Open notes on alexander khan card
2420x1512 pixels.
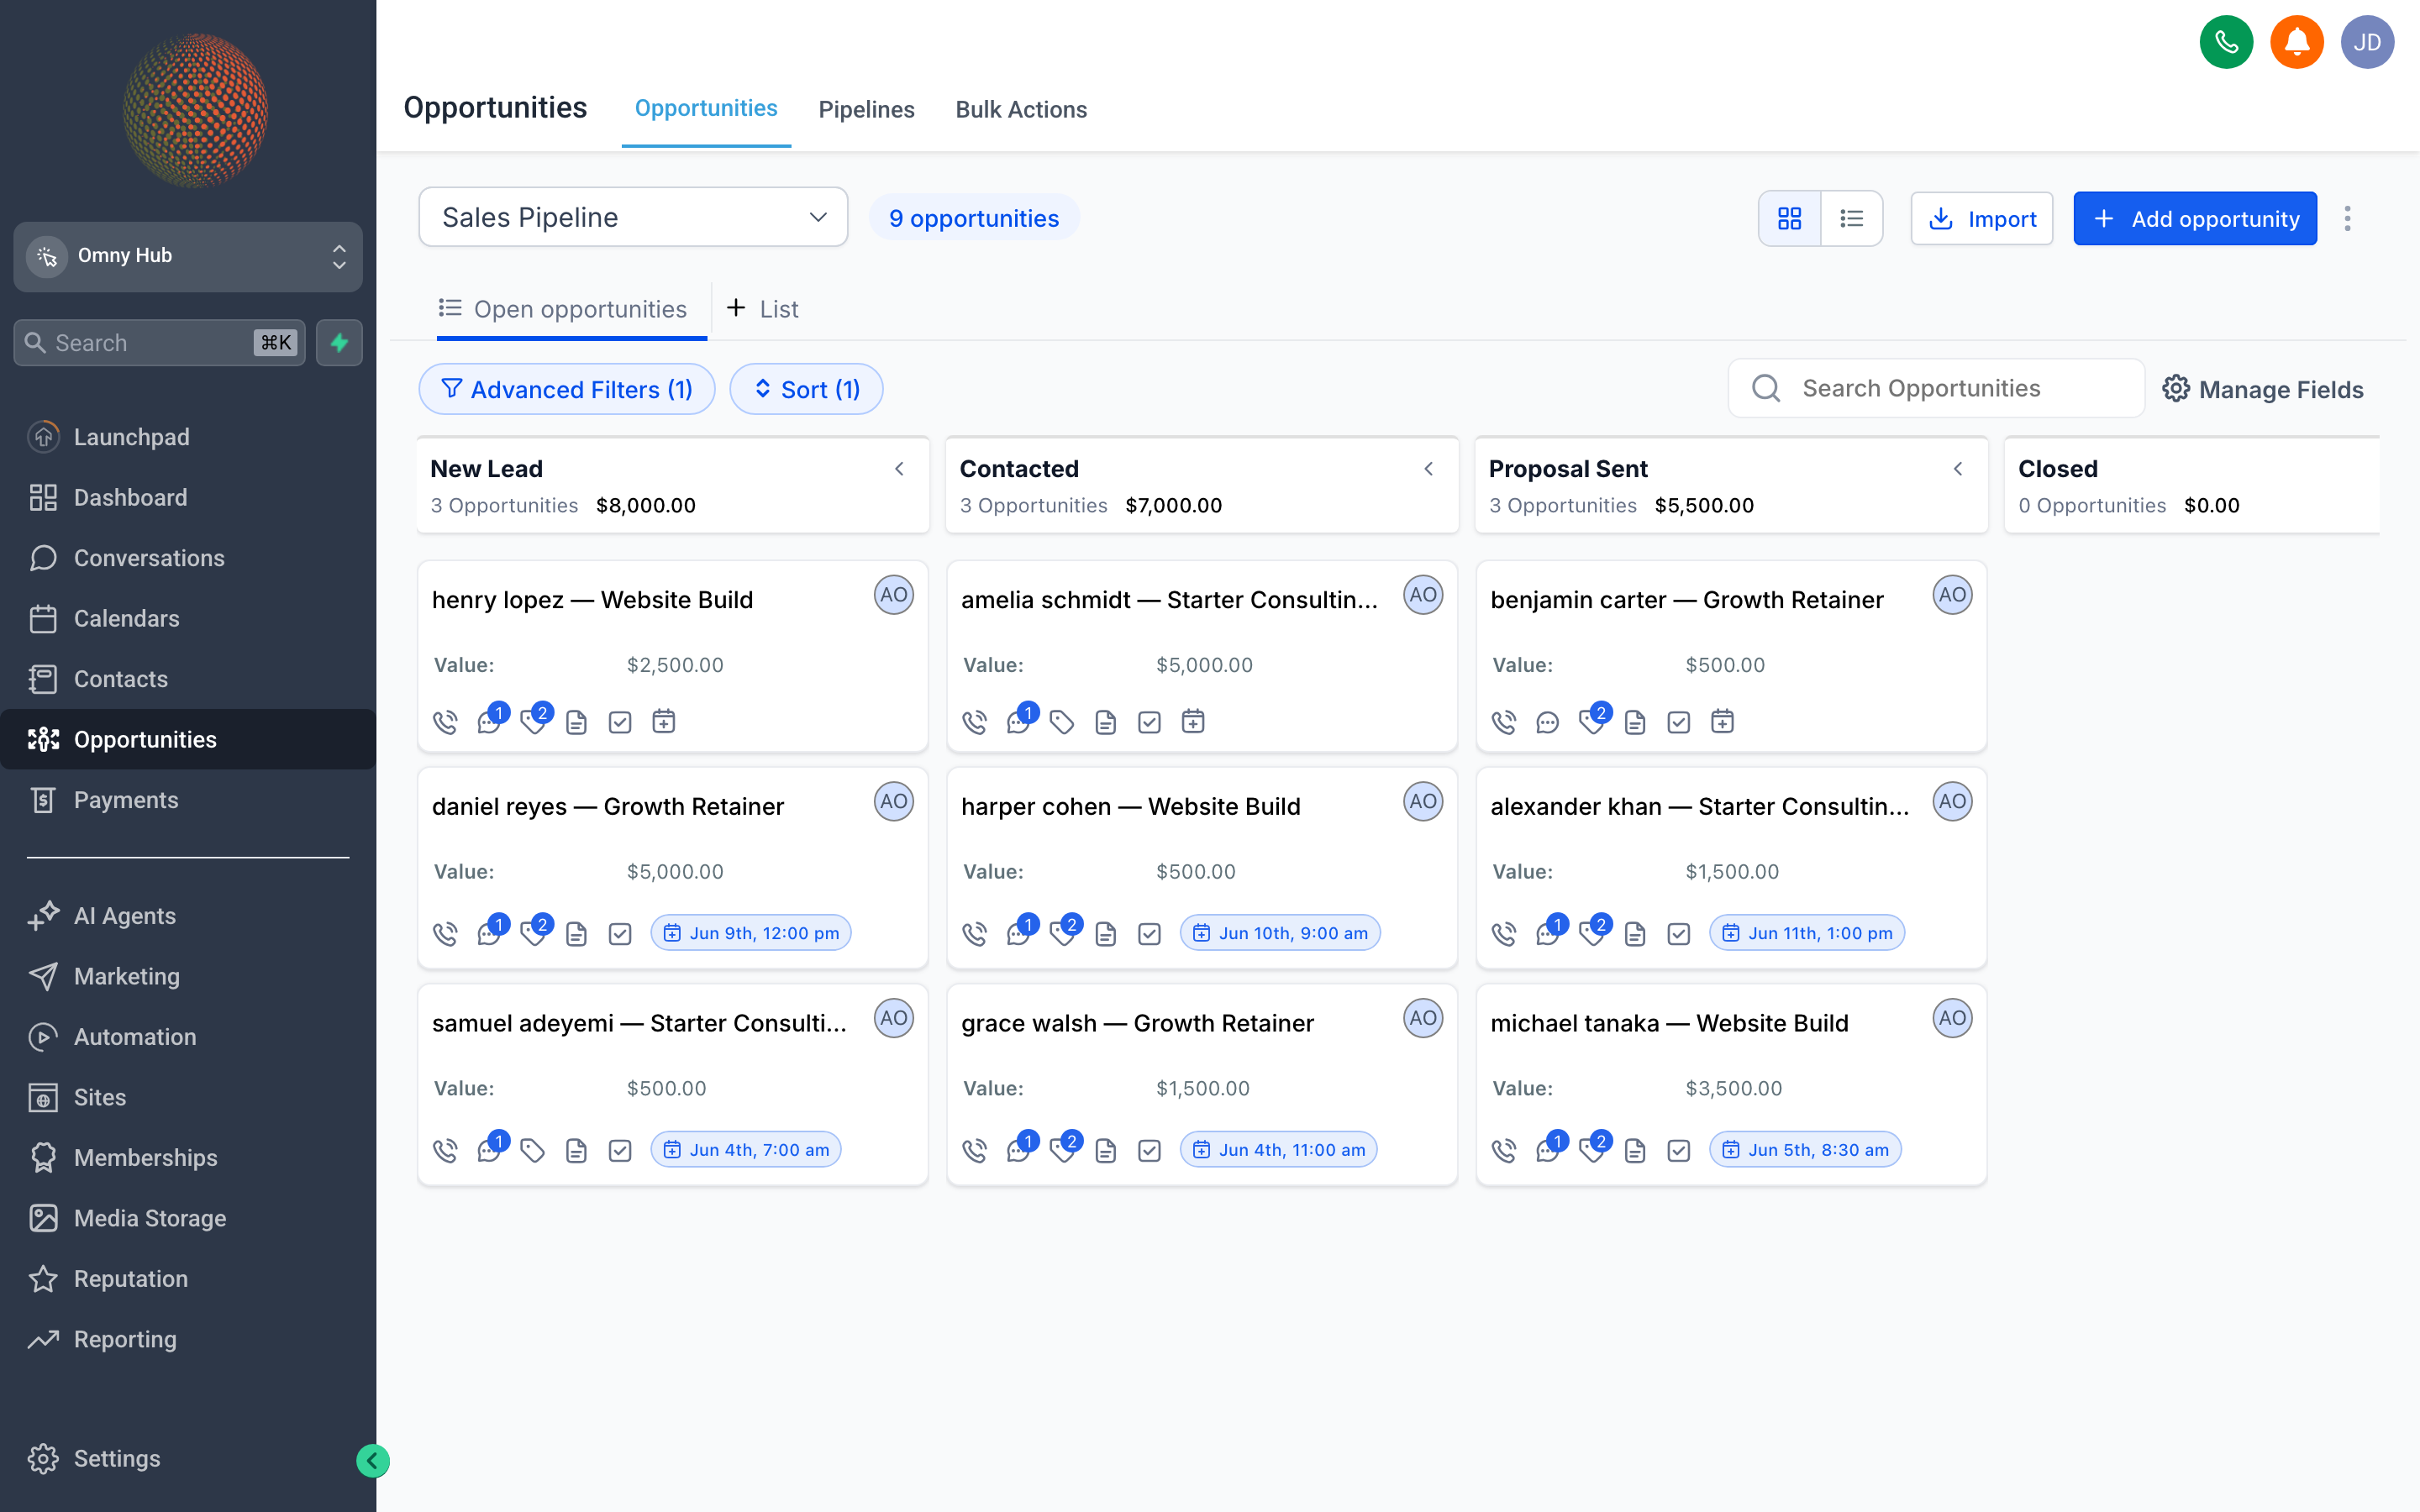[1635, 934]
